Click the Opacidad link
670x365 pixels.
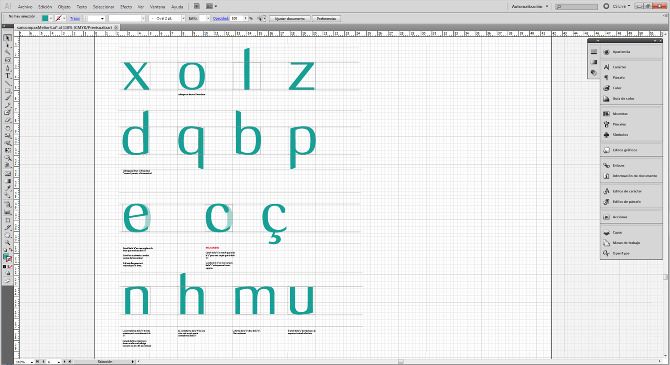[220, 19]
